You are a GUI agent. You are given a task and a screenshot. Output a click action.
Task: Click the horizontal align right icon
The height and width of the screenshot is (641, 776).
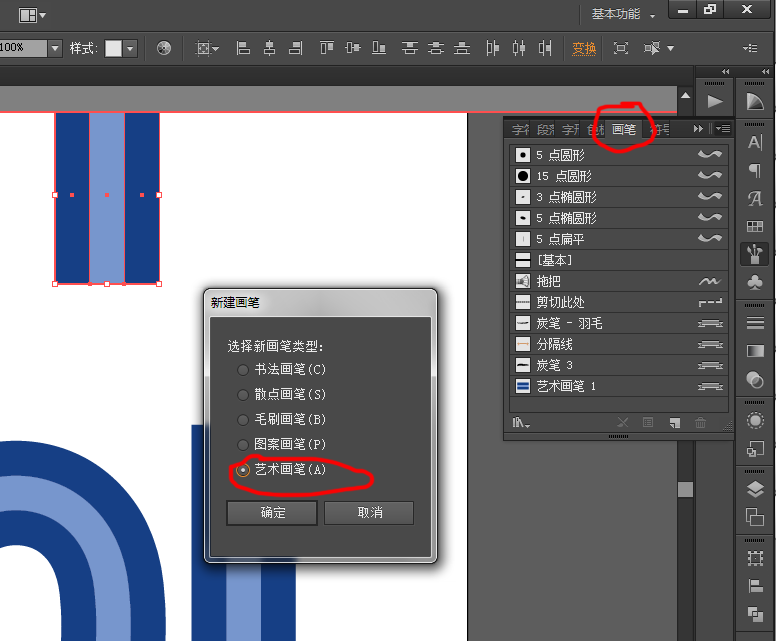(x=296, y=48)
